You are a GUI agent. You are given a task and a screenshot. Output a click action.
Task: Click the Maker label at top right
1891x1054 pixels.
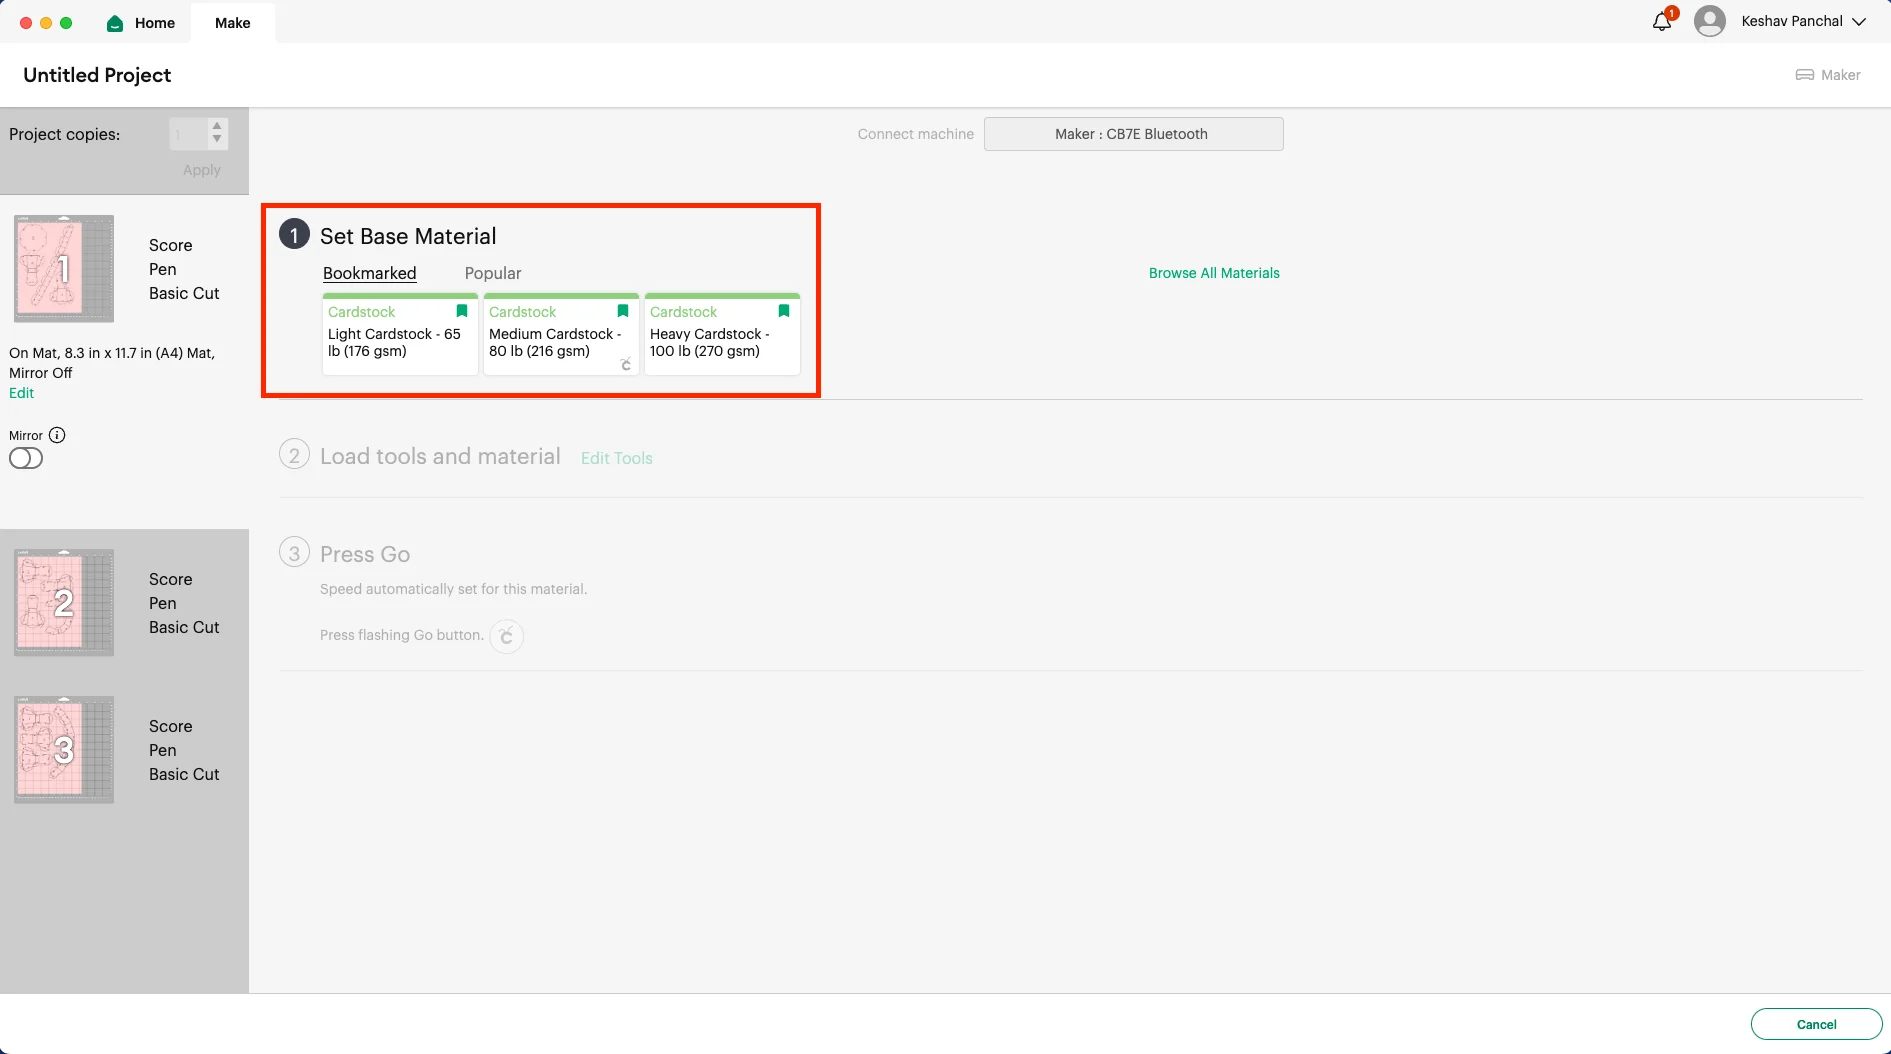1840,75
